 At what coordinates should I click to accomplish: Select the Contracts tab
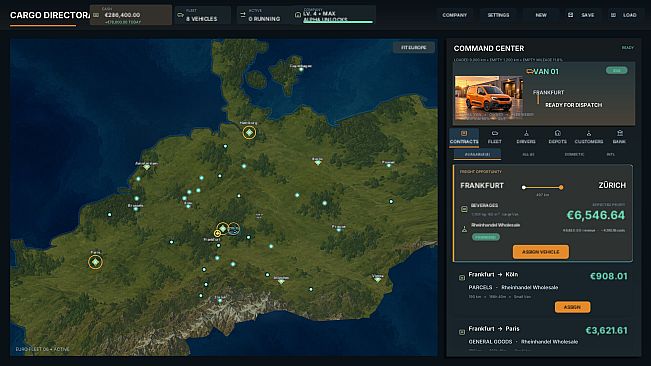click(464, 137)
